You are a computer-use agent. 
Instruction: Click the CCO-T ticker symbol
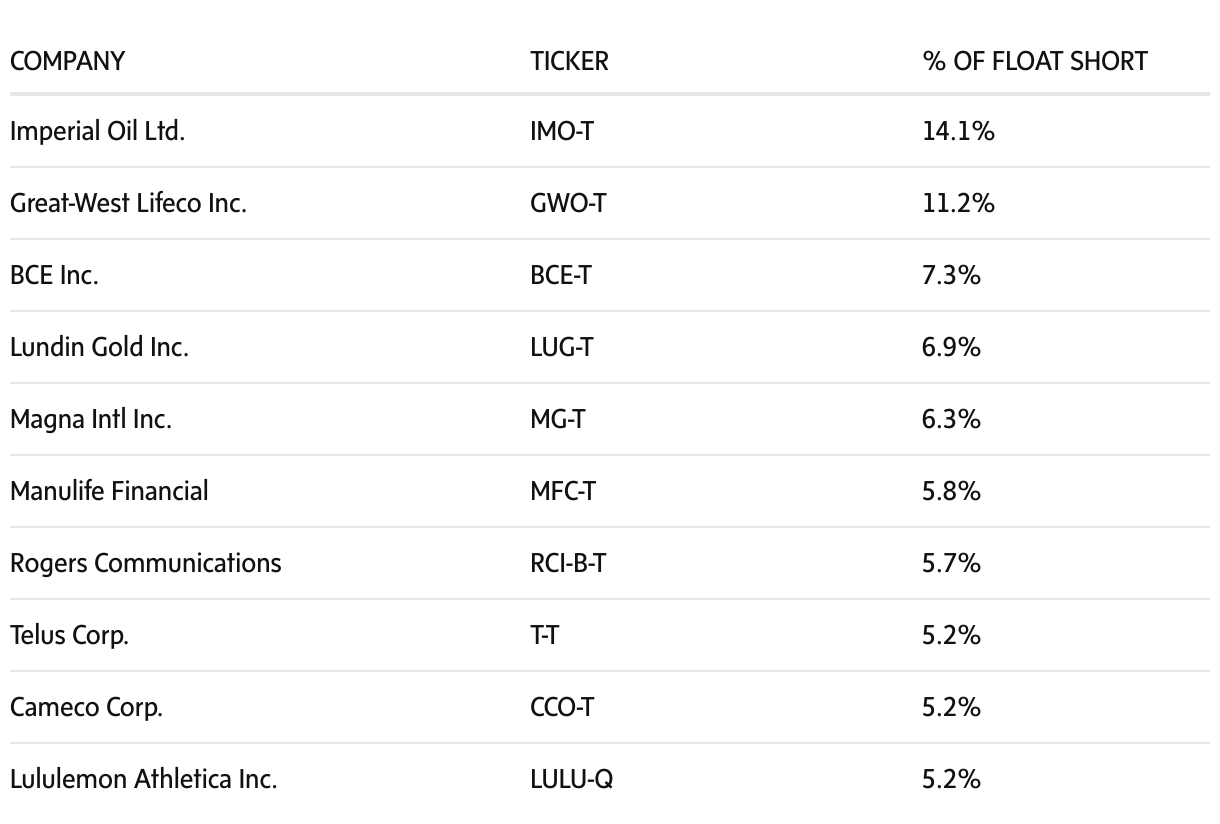(x=562, y=707)
